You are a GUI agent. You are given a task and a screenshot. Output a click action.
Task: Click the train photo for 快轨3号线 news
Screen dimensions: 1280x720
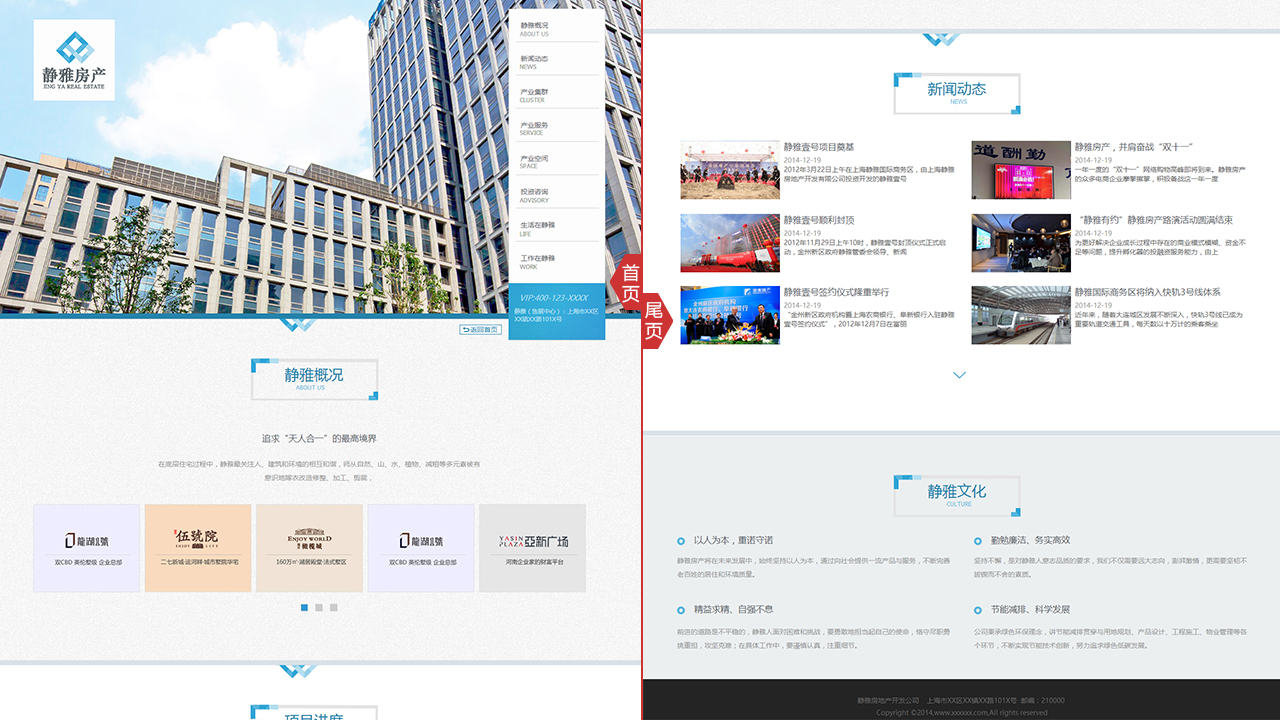1020,315
